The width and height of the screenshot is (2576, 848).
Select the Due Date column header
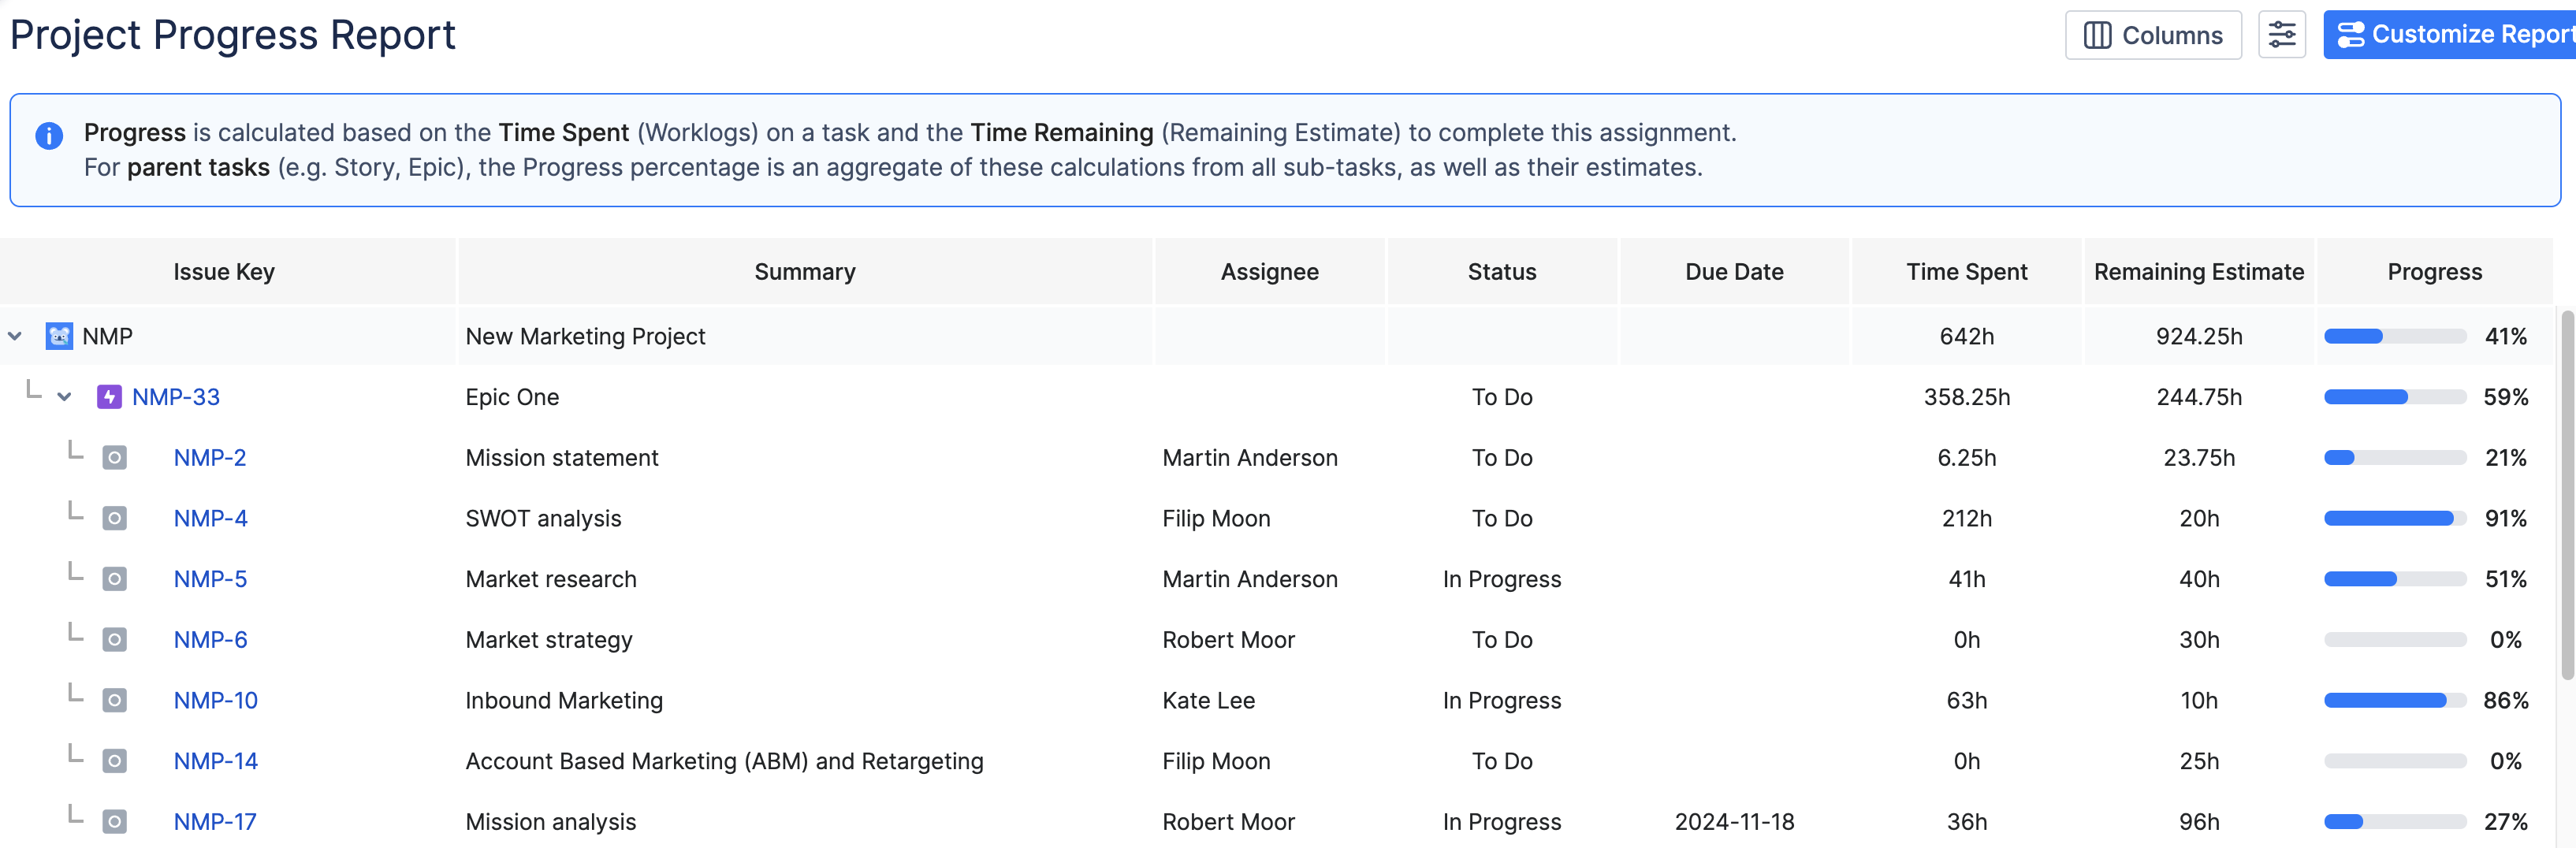coord(1734,271)
